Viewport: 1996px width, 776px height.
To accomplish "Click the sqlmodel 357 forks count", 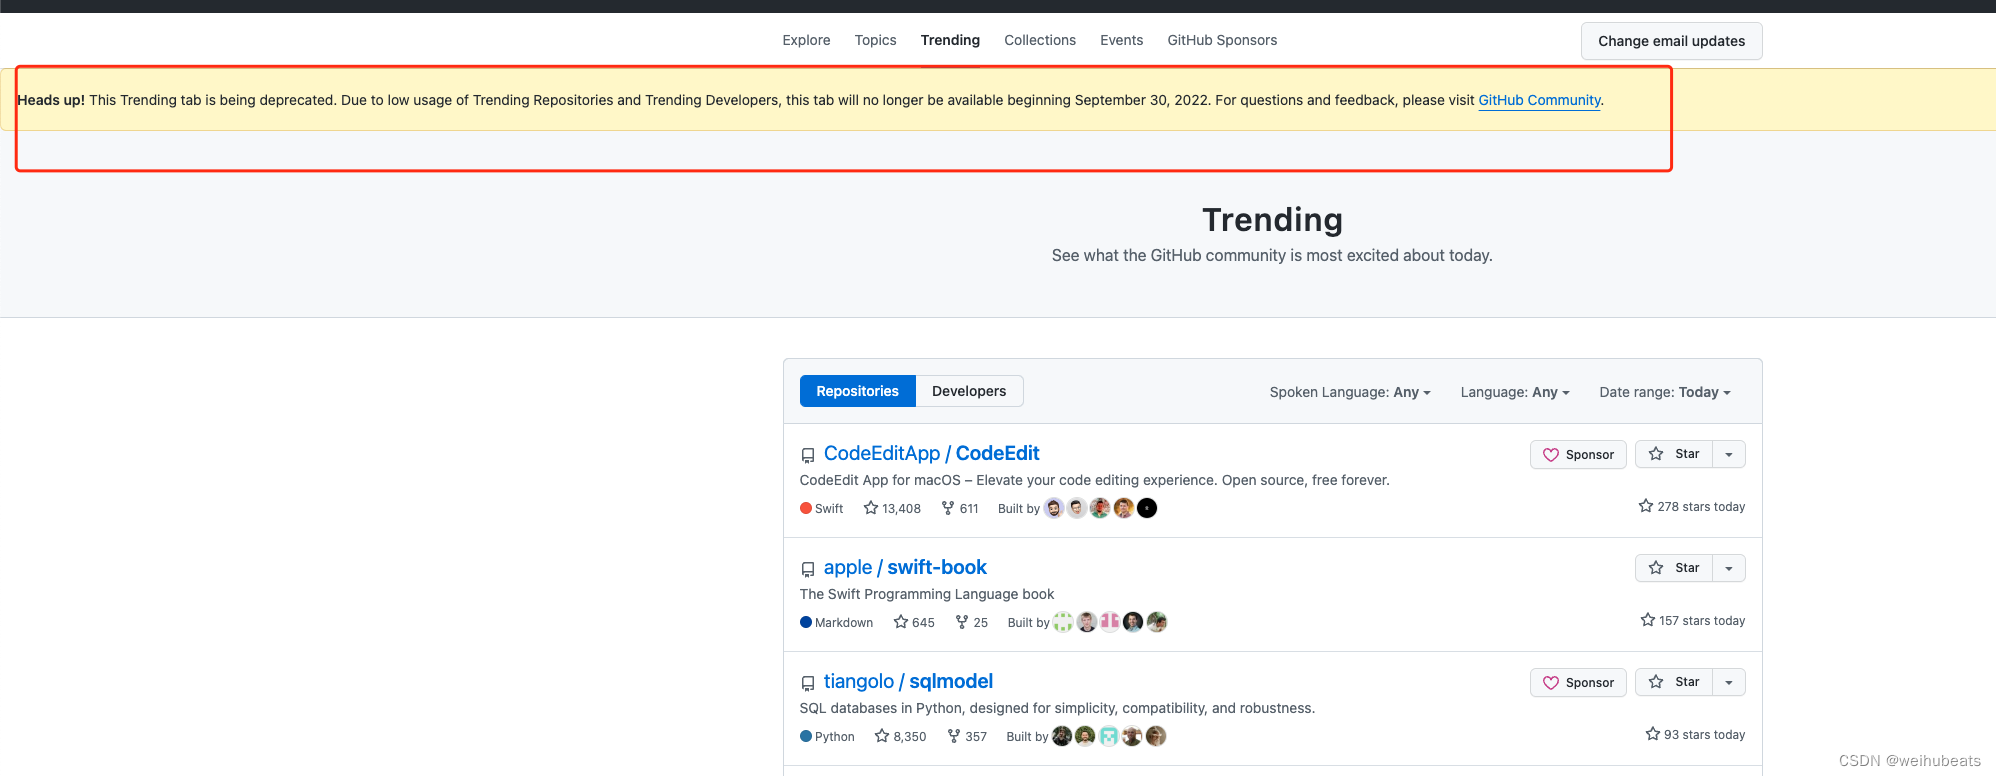I will point(967,736).
